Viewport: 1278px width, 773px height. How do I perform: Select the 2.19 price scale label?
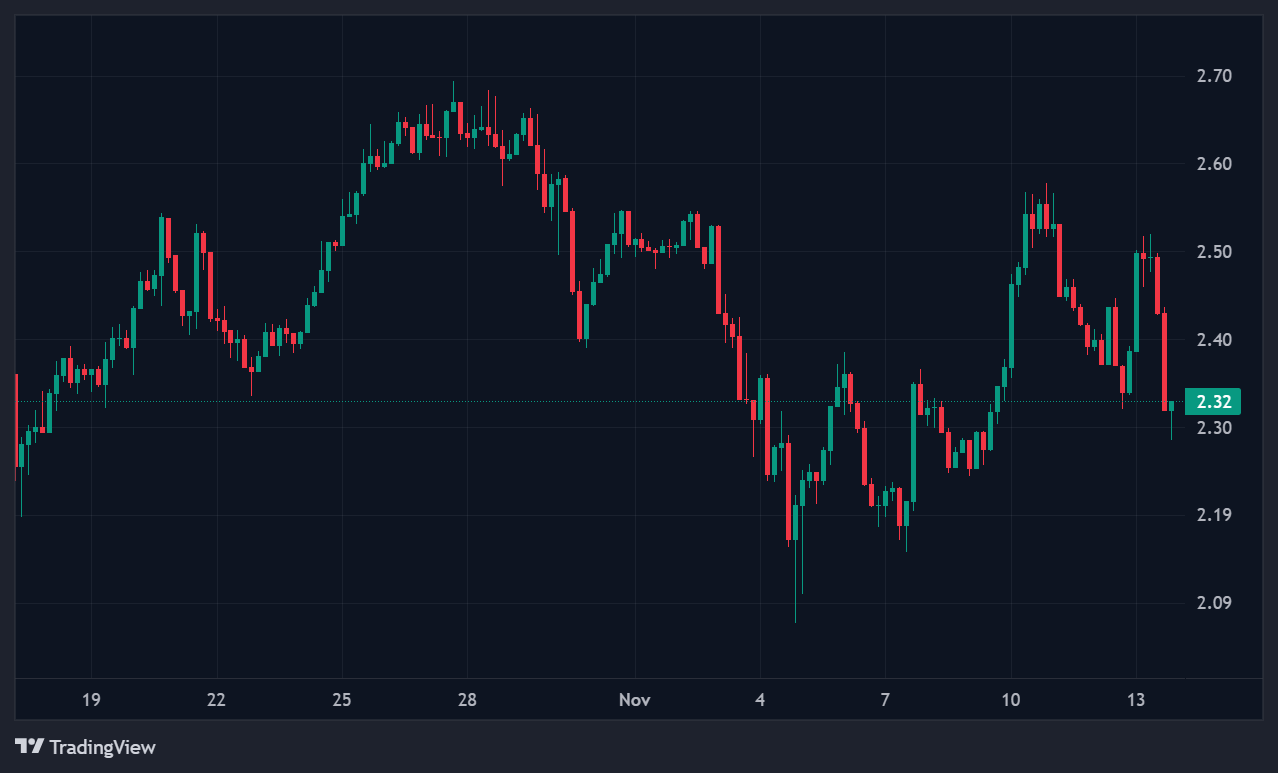pyautogui.click(x=1213, y=515)
